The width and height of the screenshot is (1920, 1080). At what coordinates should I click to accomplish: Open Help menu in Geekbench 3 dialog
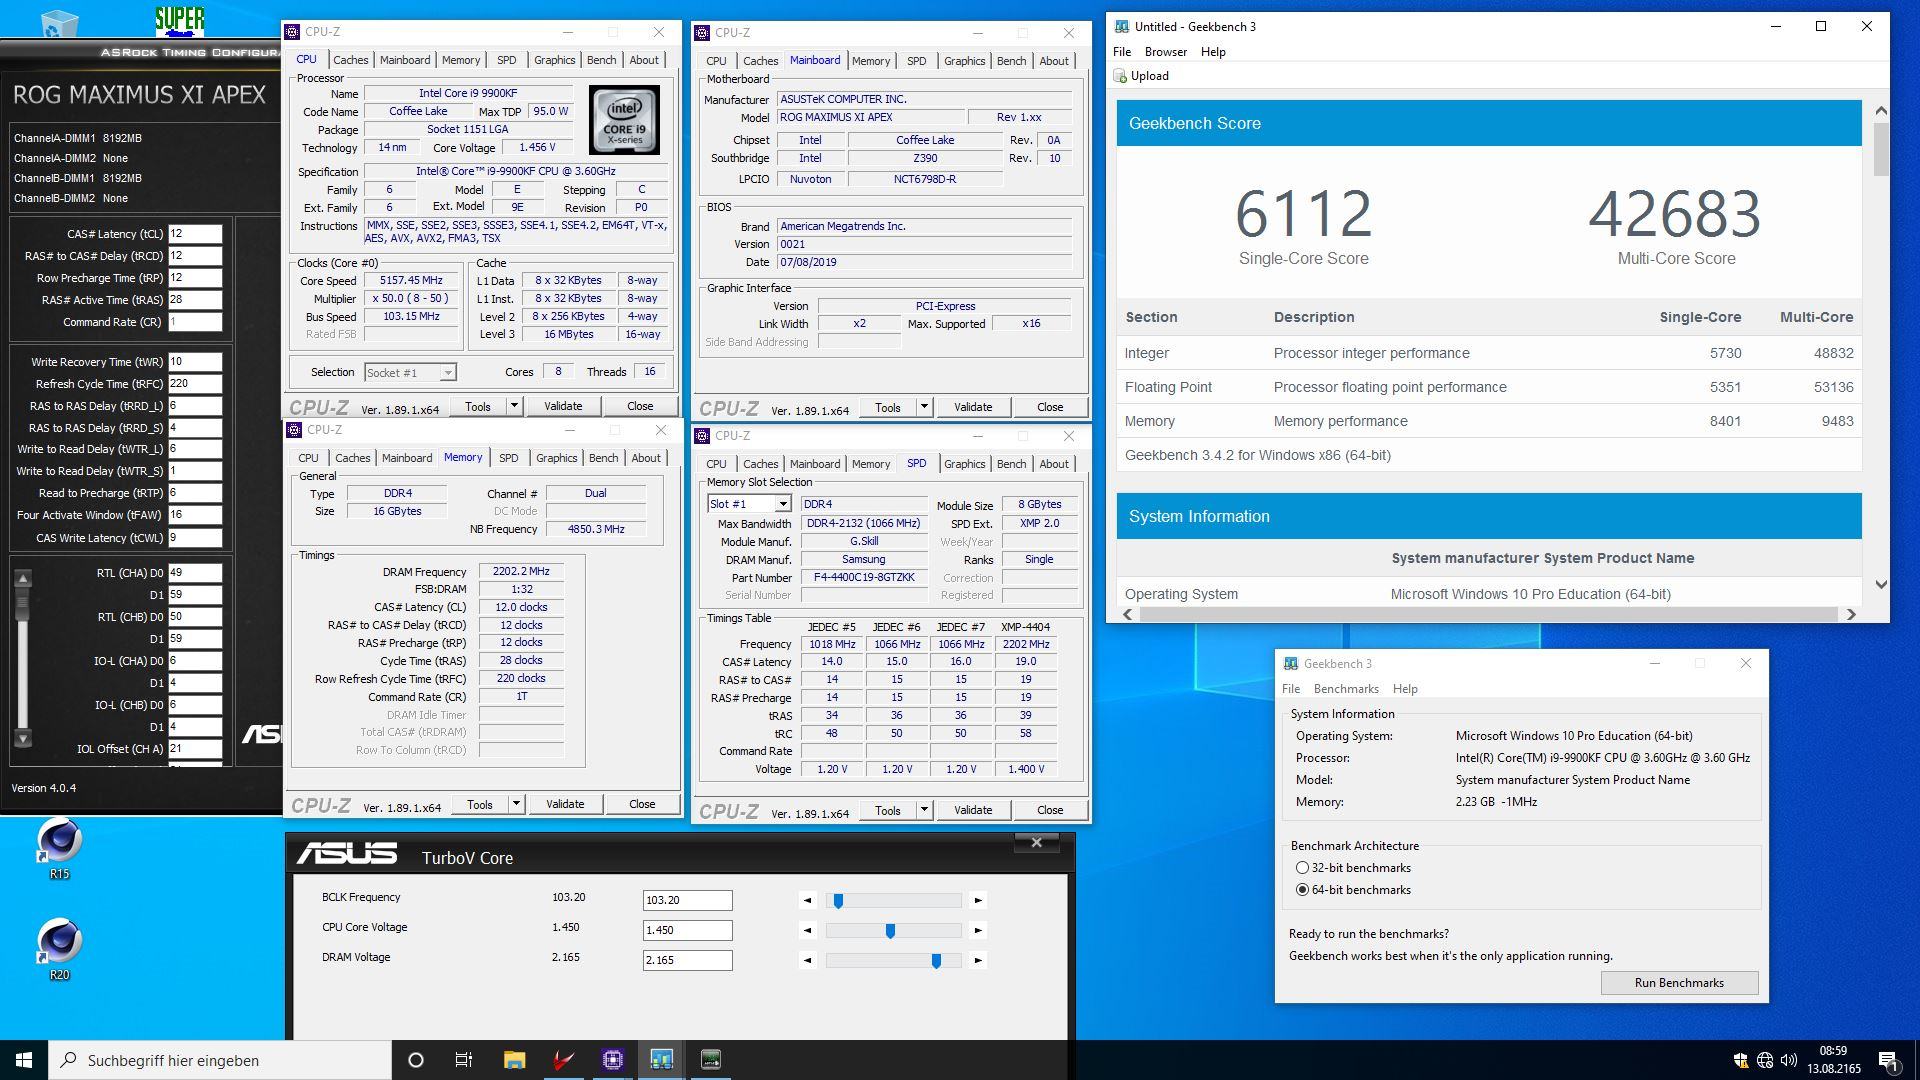(x=1405, y=689)
